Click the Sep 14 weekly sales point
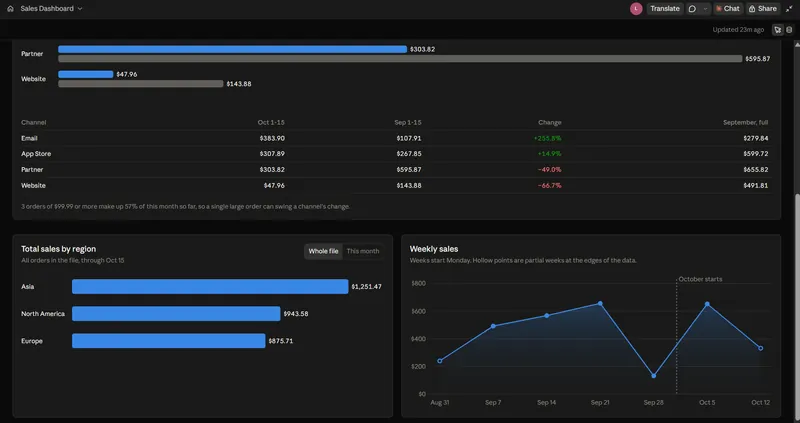The image size is (800, 423). [546, 315]
